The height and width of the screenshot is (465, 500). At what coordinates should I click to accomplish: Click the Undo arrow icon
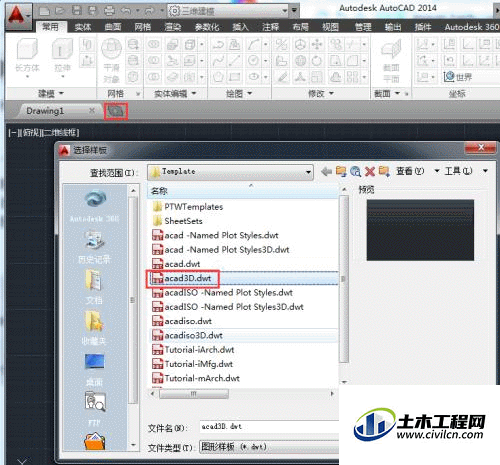click(126, 11)
